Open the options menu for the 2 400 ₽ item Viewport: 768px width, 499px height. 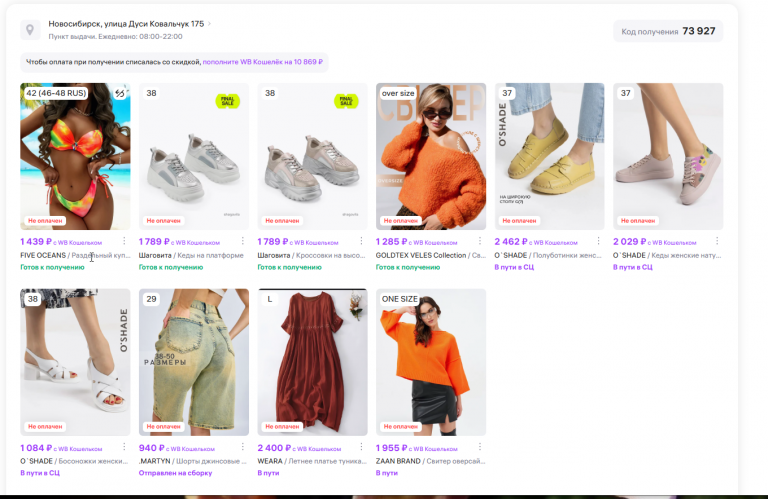pos(361,447)
